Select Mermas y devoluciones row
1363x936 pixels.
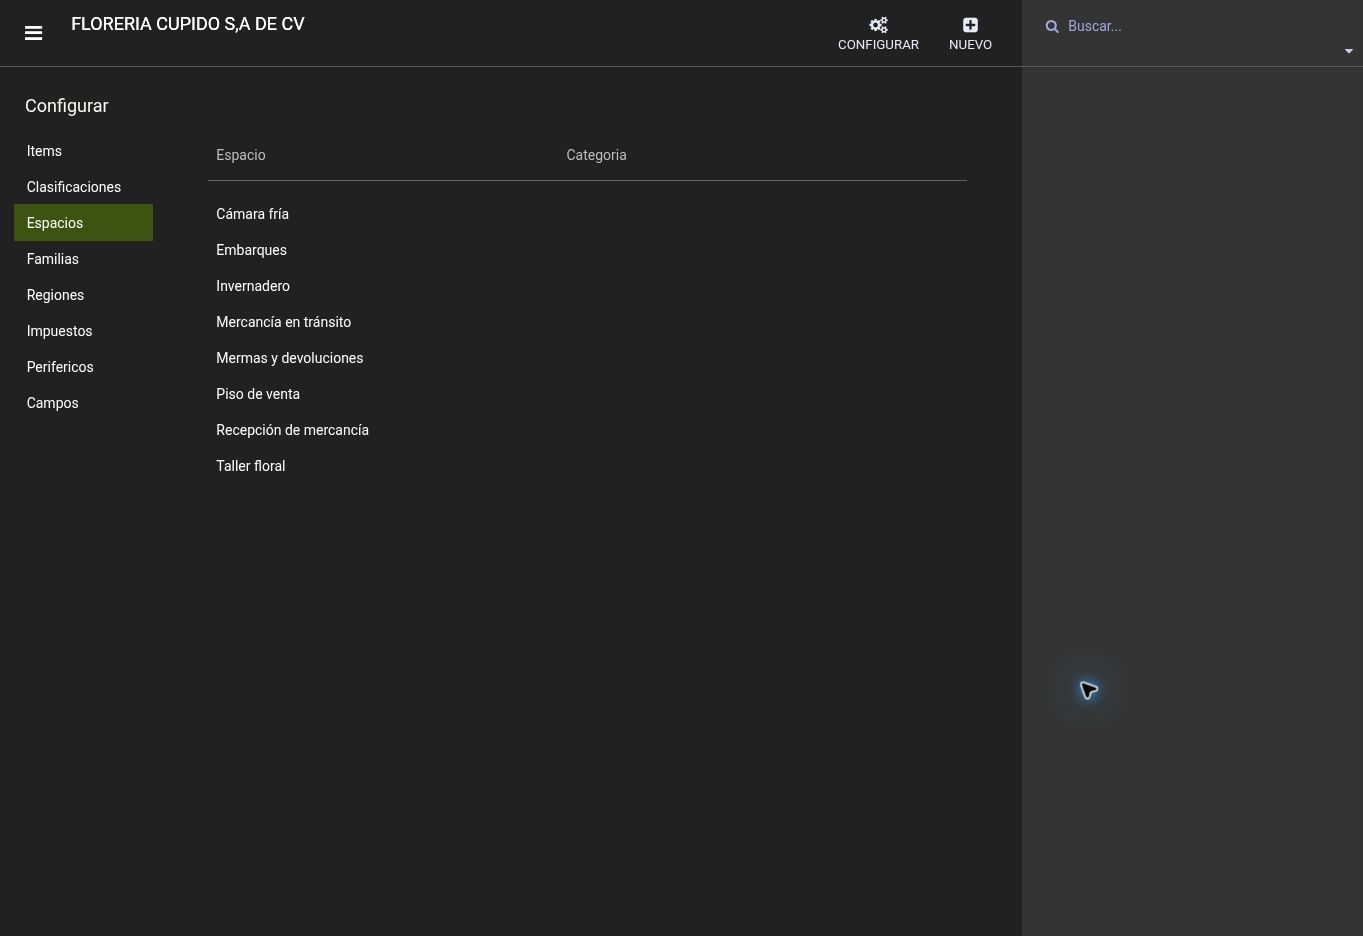click(587, 358)
